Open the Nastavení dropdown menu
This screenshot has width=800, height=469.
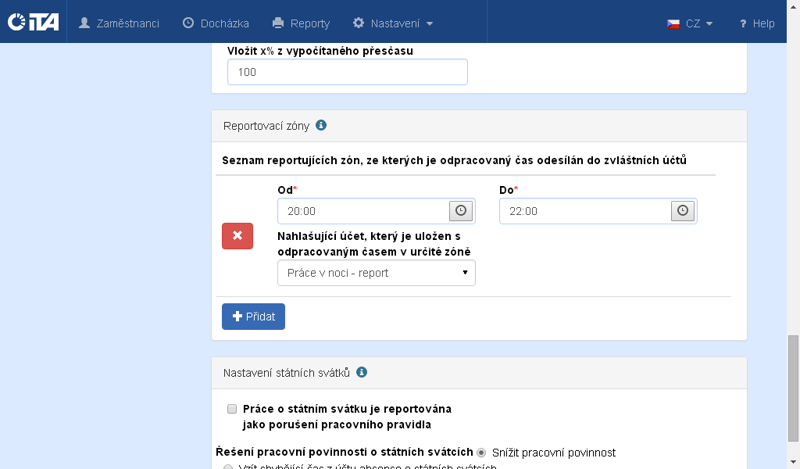(x=393, y=23)
